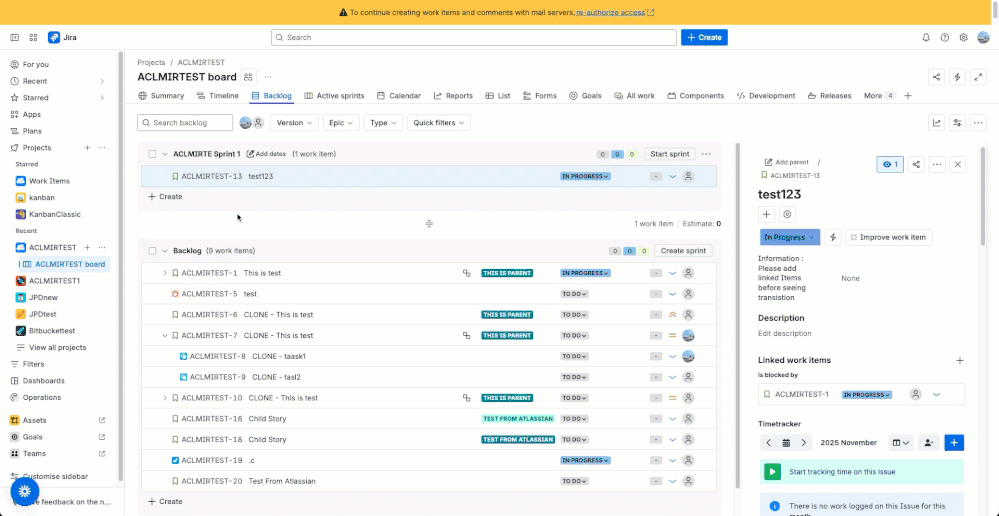Click the blue Create button in the top bar
Screen dimensions: 999x516
pyautogui.click(x=704, y=37)
